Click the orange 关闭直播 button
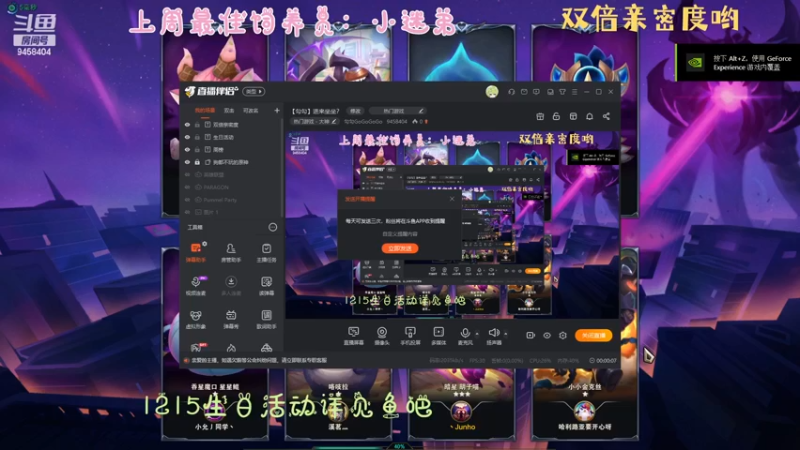The width and height of the screenshot is (800, 450). tap(593, 335)
